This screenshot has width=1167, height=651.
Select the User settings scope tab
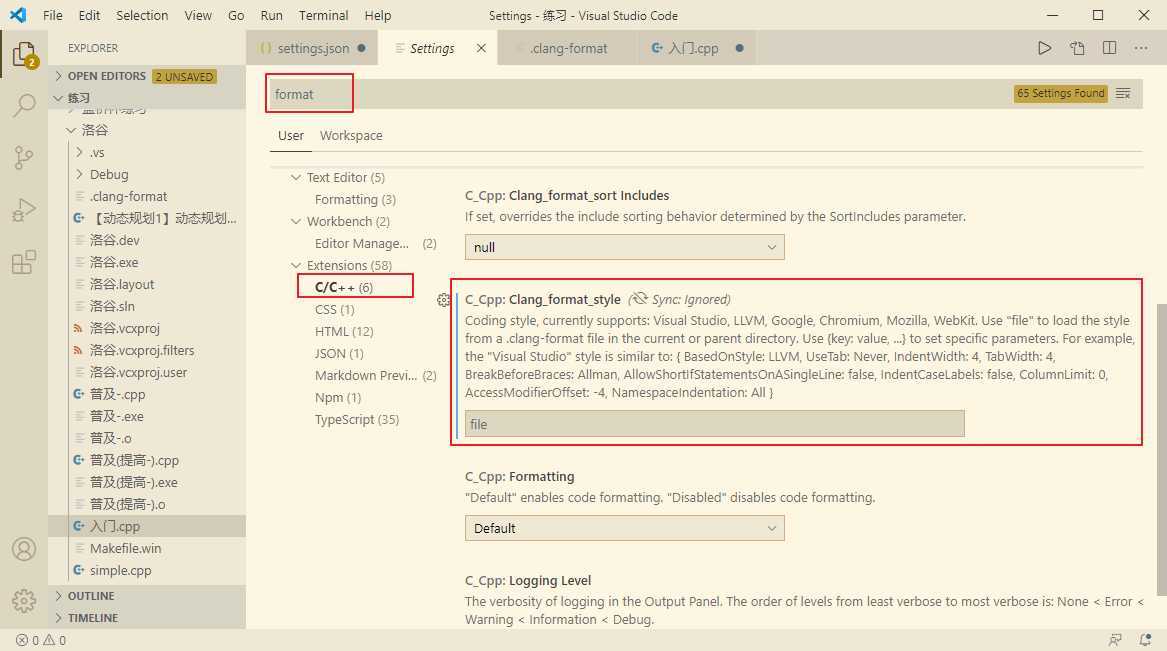(291, 135)
